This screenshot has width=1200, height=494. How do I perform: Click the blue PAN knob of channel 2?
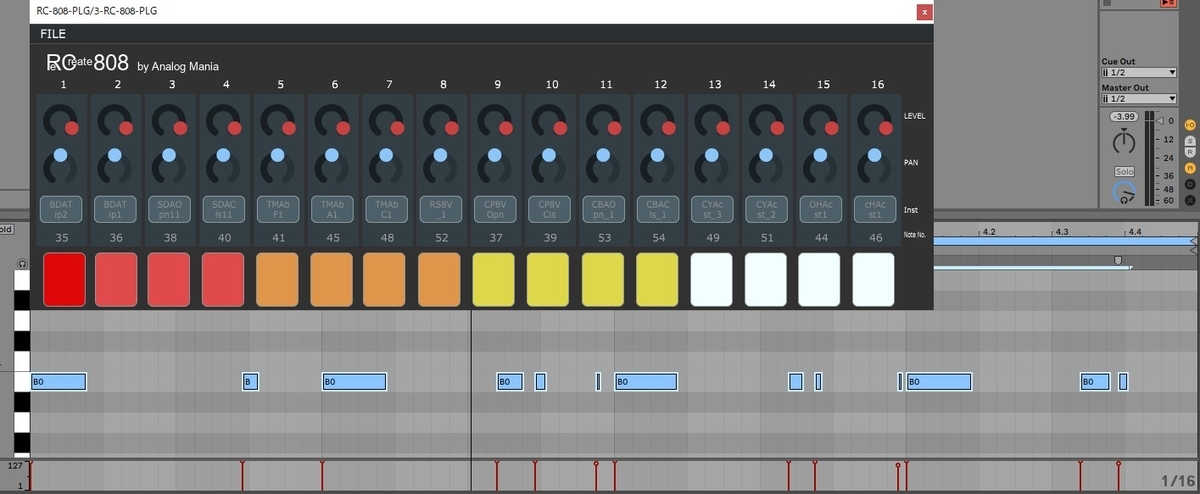pos(114,155)
